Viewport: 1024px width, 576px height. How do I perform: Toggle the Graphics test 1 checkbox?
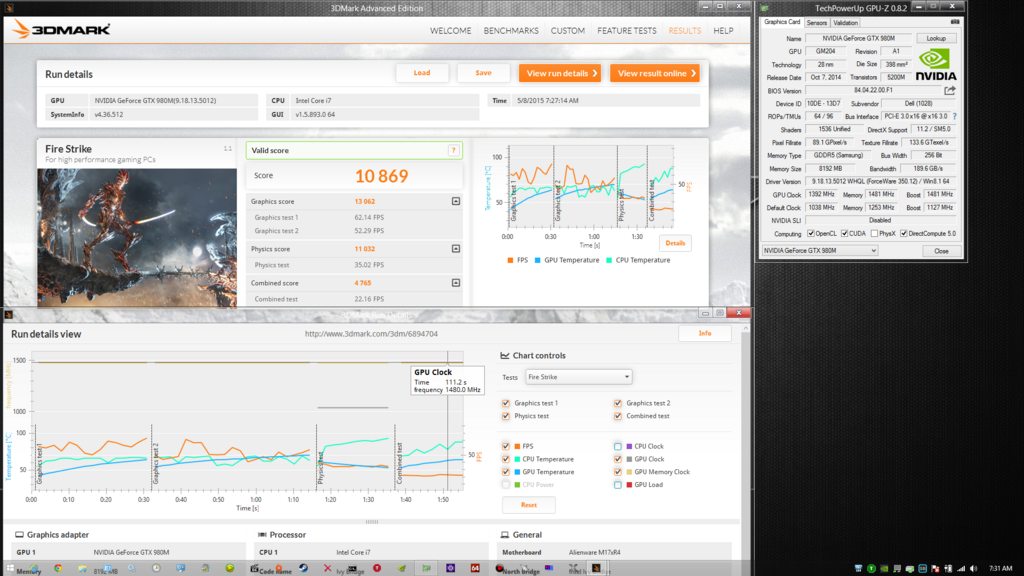[x=505, y=403]
